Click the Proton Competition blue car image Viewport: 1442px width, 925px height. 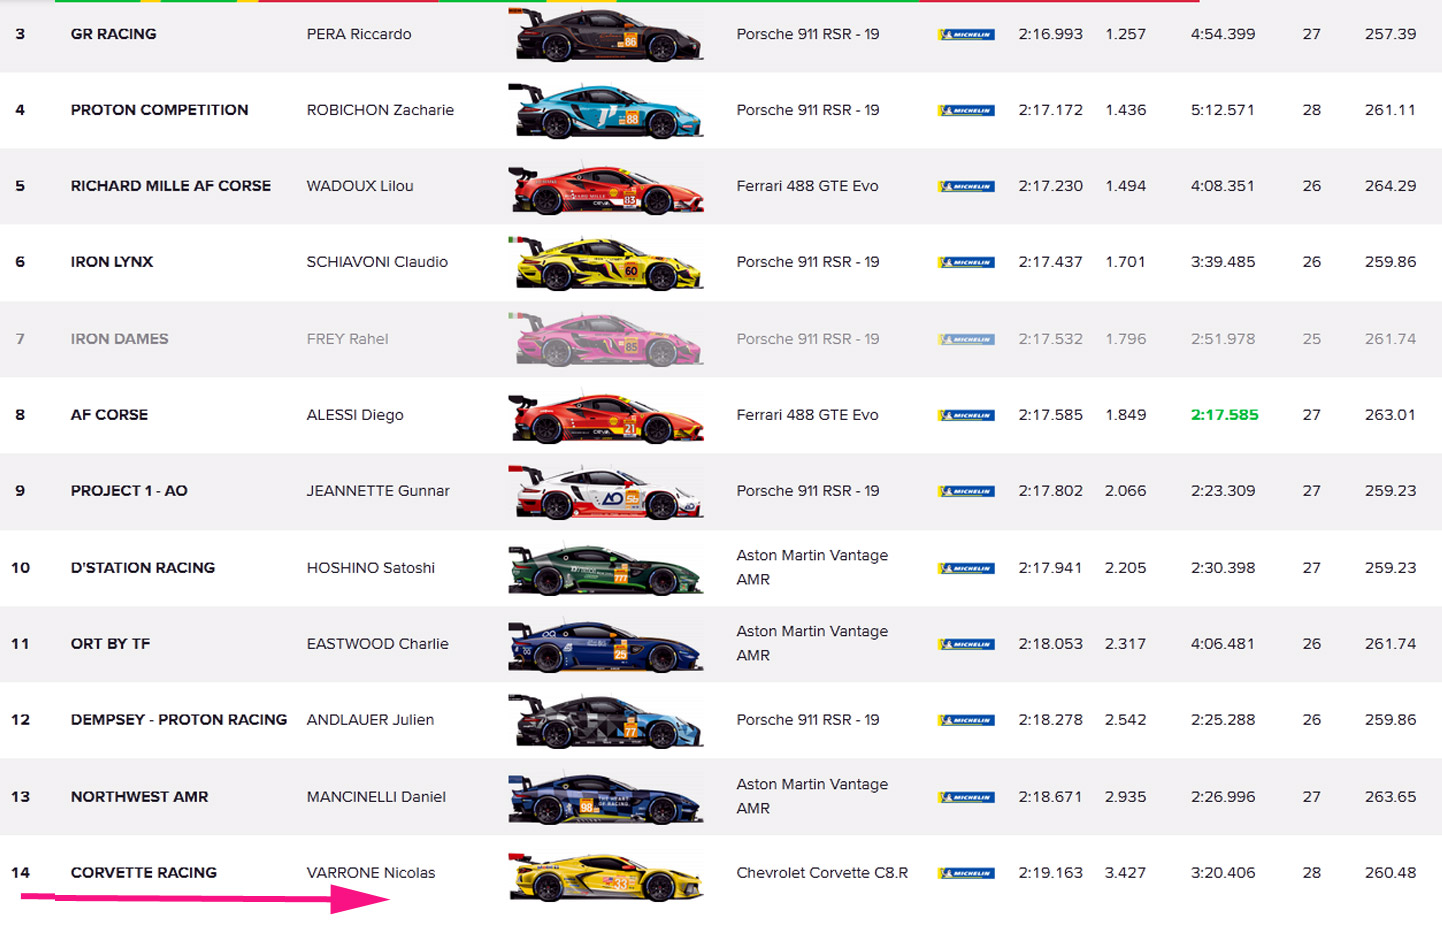click(606, 111)
